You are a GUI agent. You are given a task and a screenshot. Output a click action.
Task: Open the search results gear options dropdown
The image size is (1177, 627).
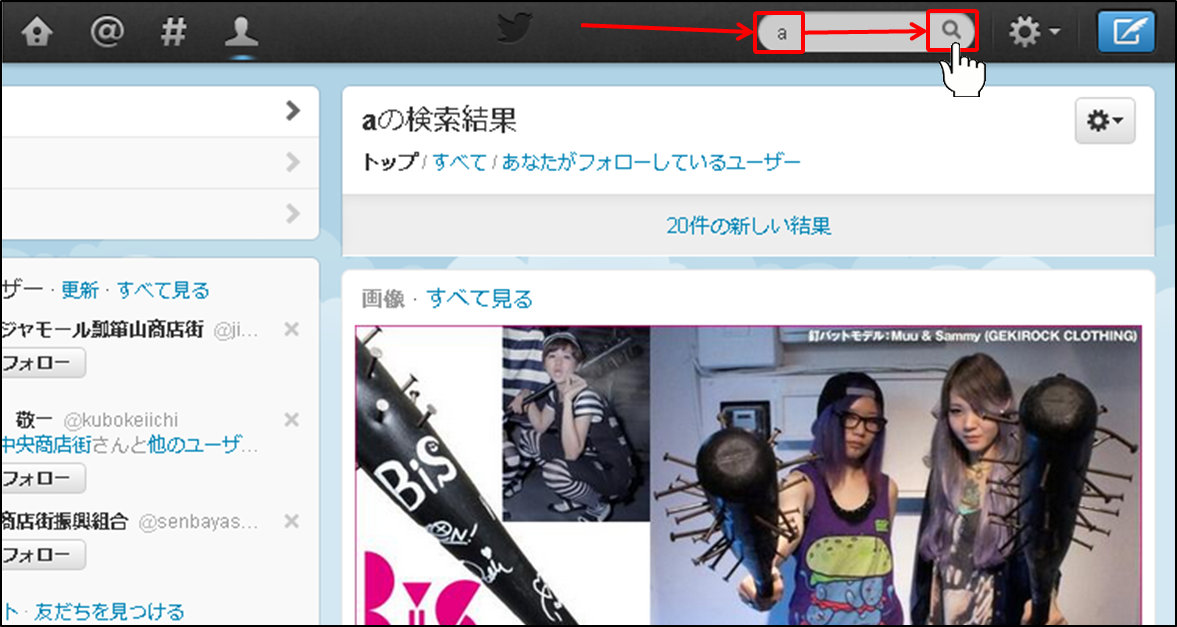pyautogui.click(x=1104, y=121)
